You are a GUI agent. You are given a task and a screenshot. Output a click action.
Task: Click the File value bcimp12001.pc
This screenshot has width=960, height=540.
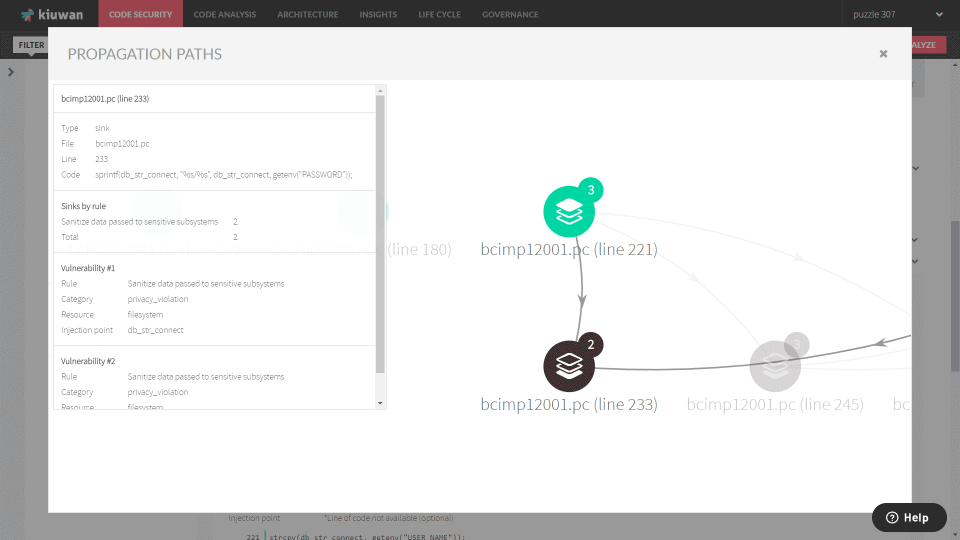coord(122,143)
